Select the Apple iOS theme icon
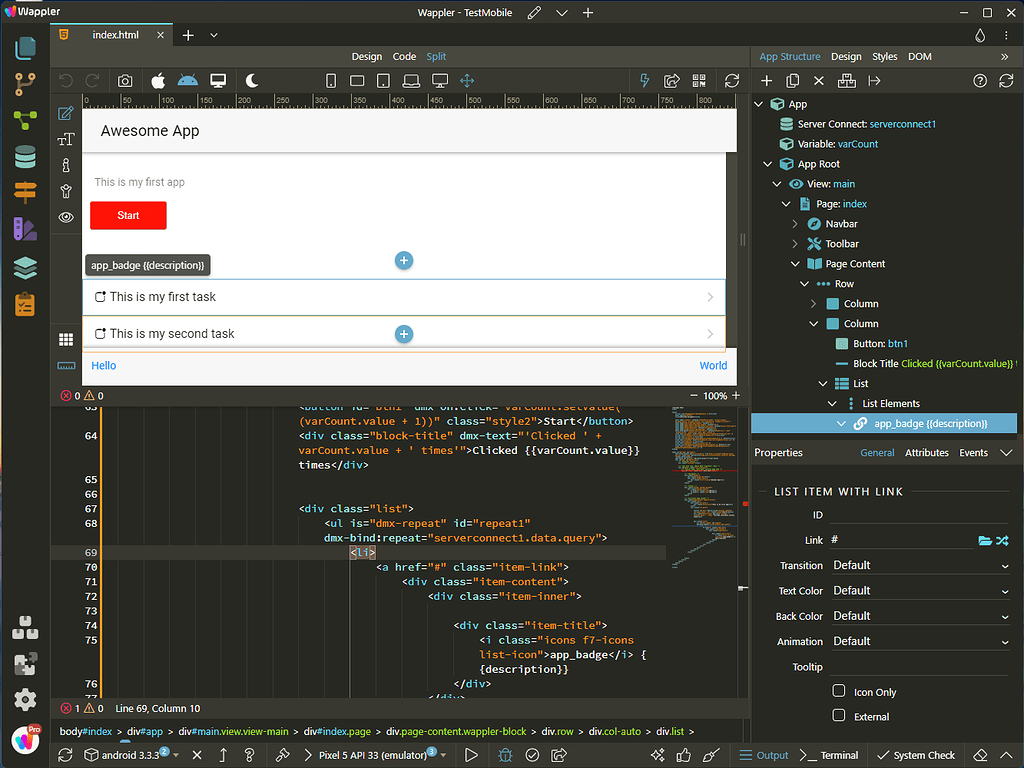 click(158, 81)
